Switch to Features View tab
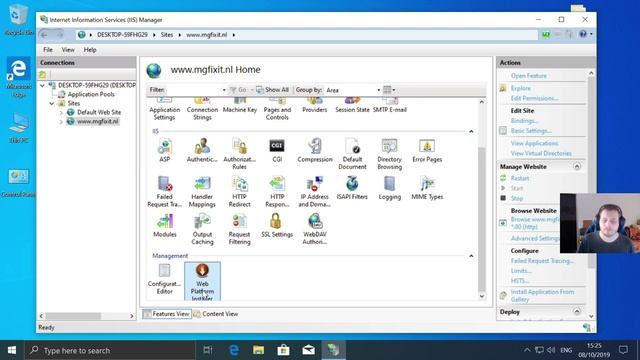 (167, 314)
